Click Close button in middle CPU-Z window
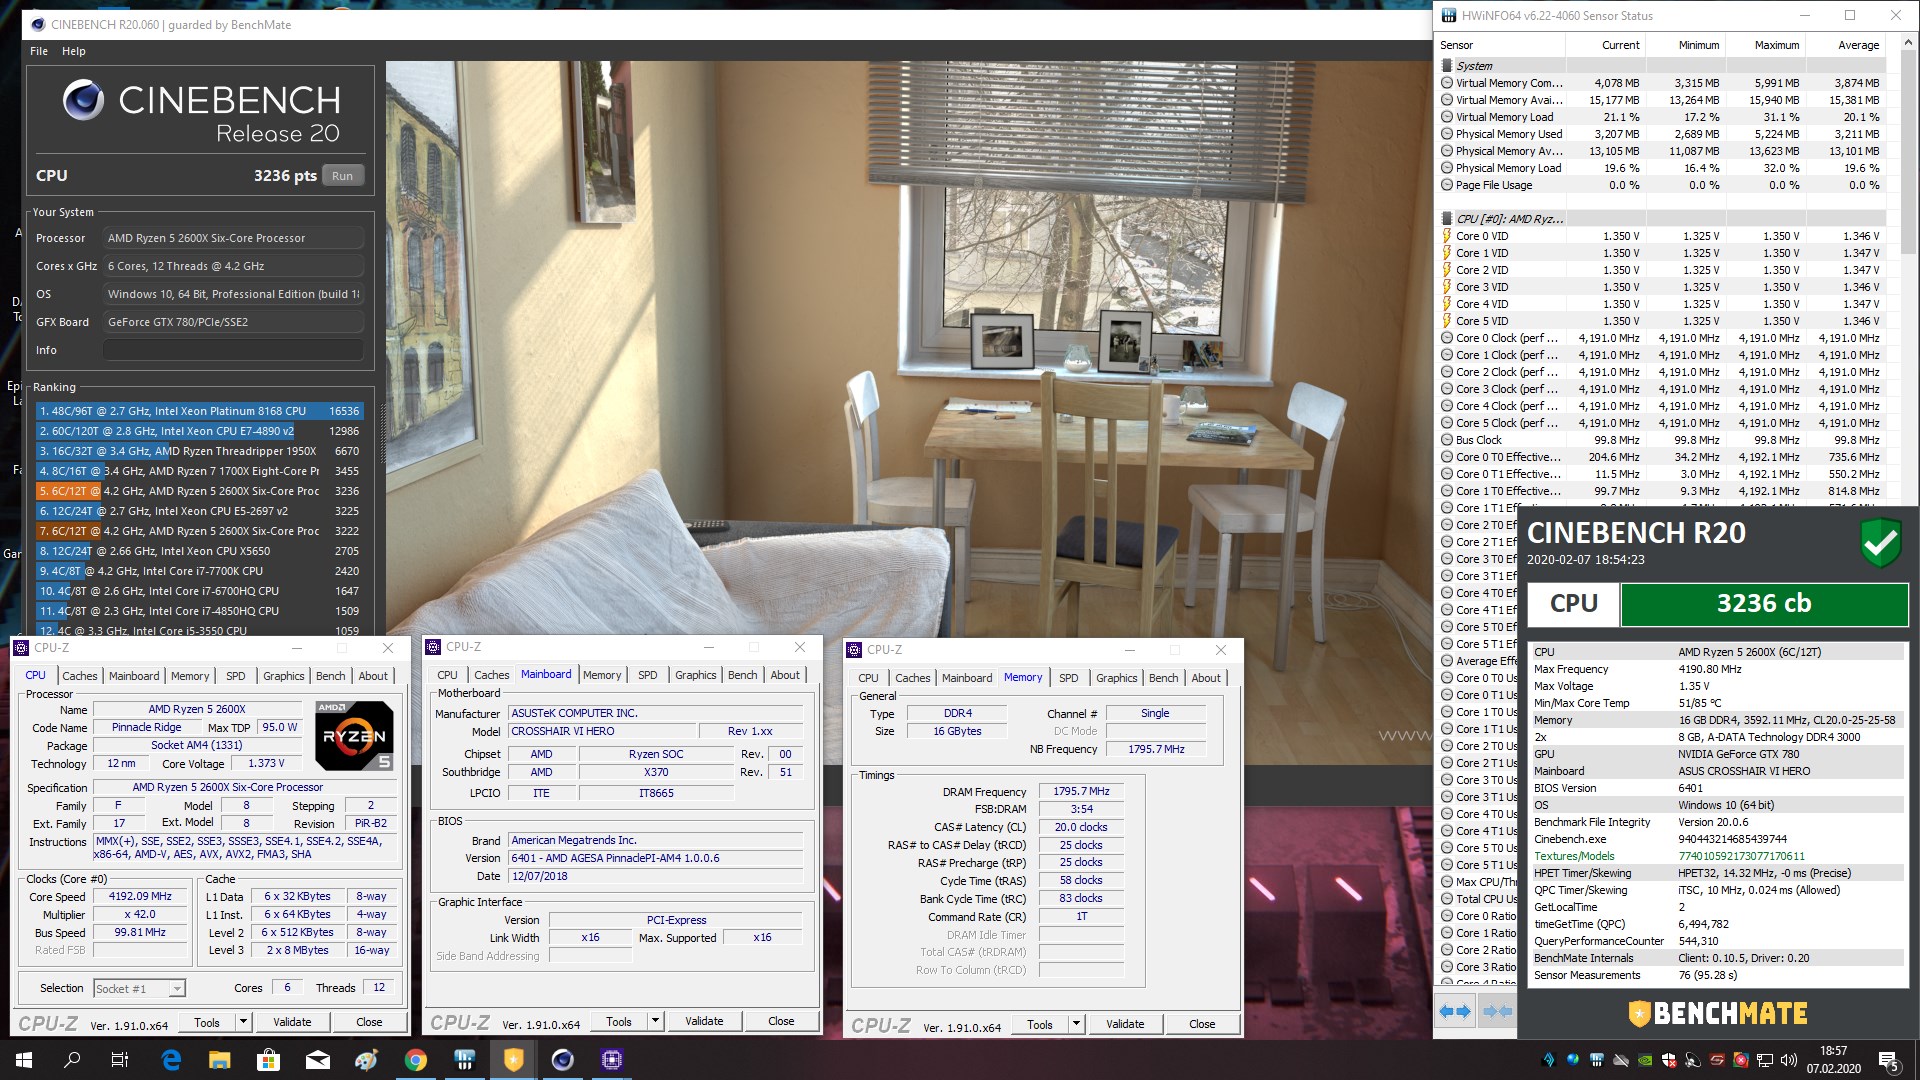Screen dimensions: 1920x1080 tap(781, 1021)
